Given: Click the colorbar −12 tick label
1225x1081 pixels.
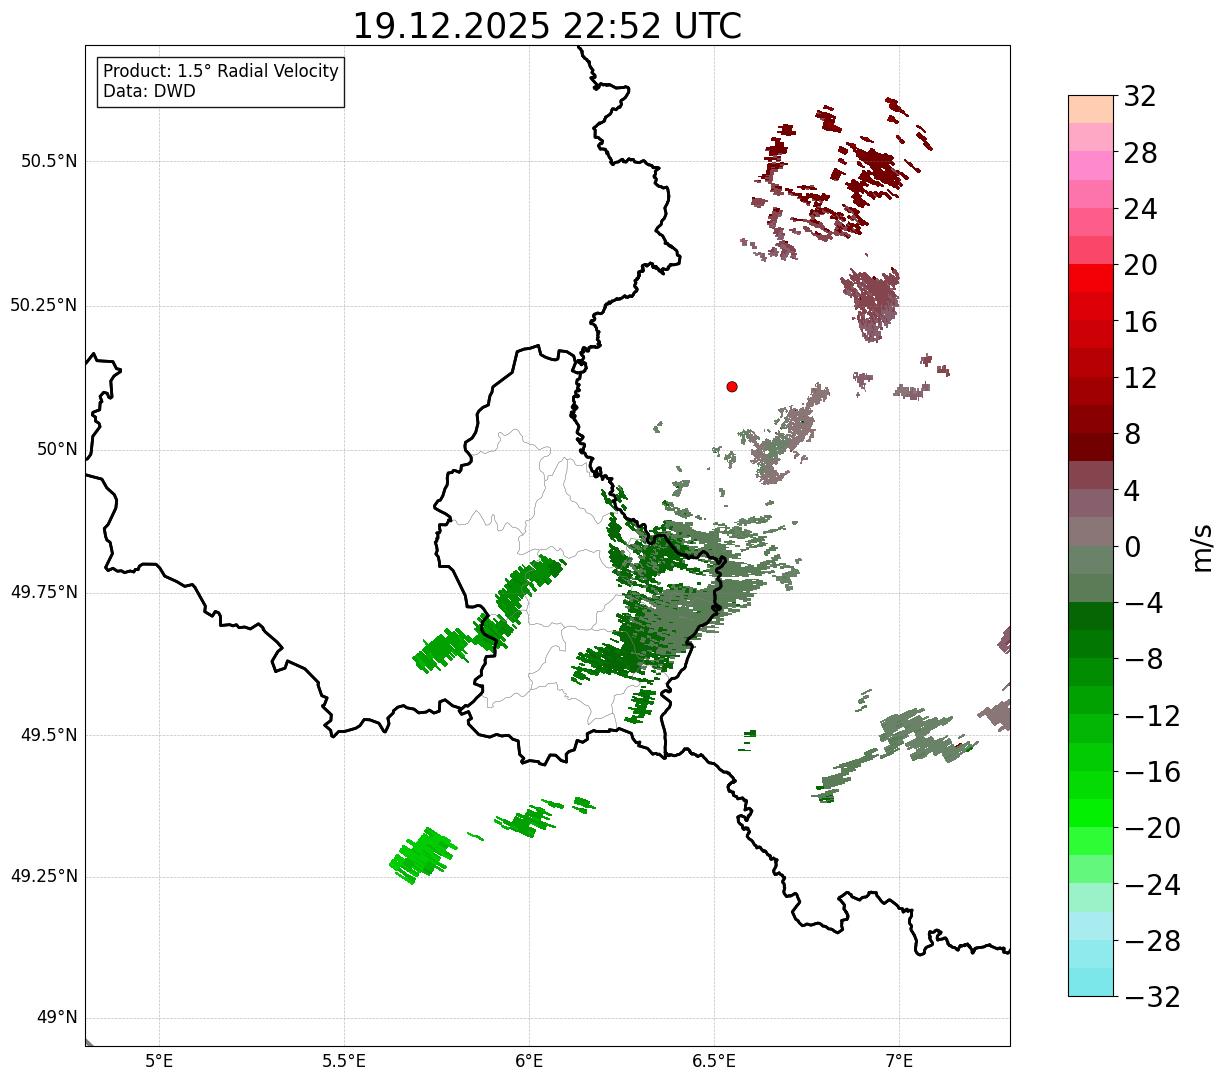Looking at the screenshot, I should [x=1152, y=716].
